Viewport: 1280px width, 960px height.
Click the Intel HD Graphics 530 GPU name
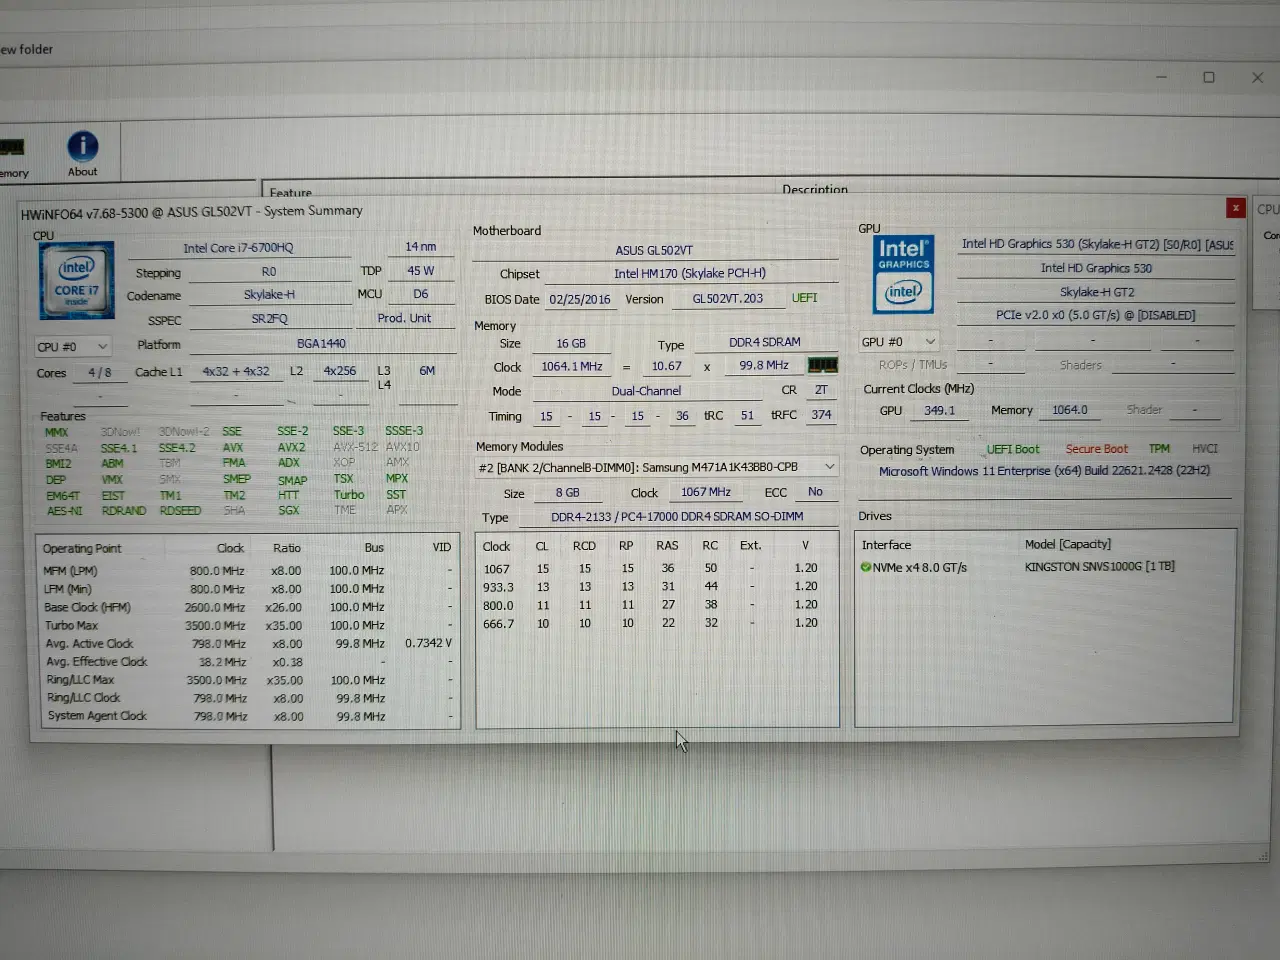coord(1095,268)
